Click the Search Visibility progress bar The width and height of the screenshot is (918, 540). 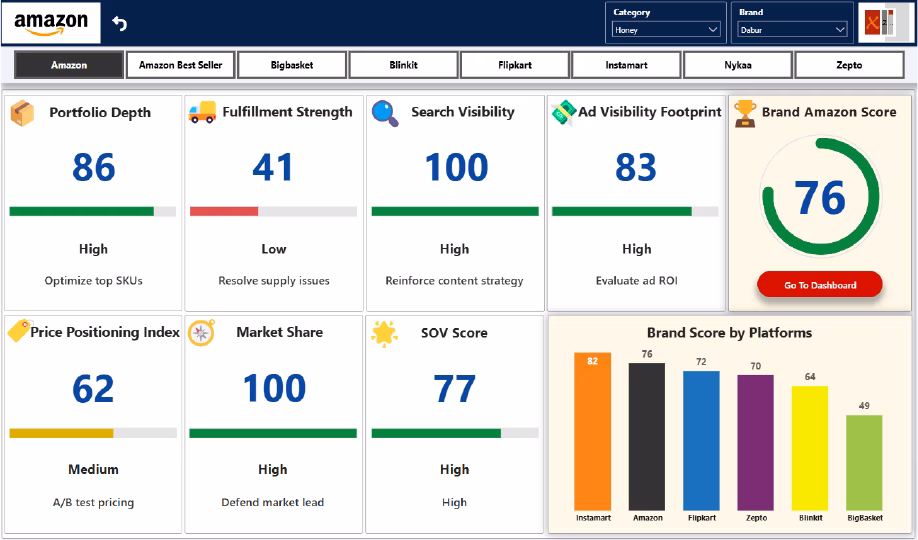[x=455, y=211]
